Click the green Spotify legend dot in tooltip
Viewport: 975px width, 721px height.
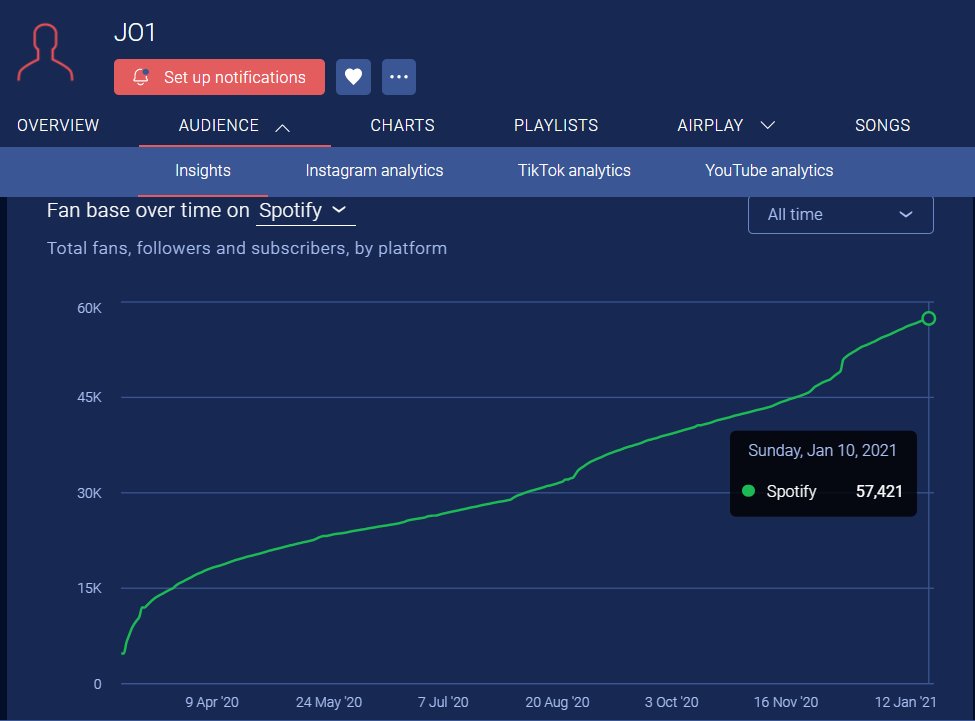[x=749, y=491]
